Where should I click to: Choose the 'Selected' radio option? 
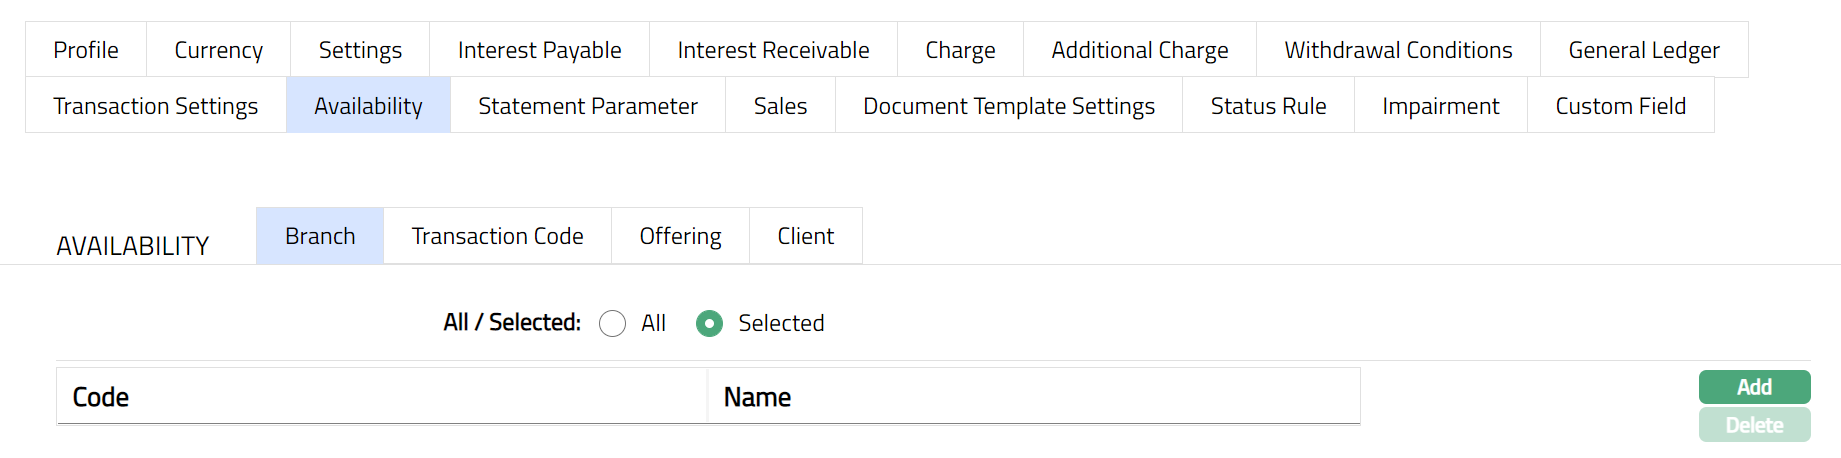[710, 324]
